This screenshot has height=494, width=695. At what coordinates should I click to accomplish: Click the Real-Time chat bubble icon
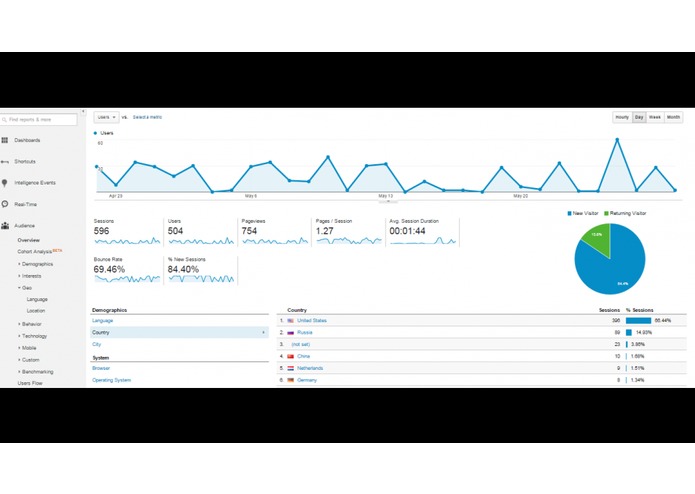pyautogui.click(x=5, y=204)
